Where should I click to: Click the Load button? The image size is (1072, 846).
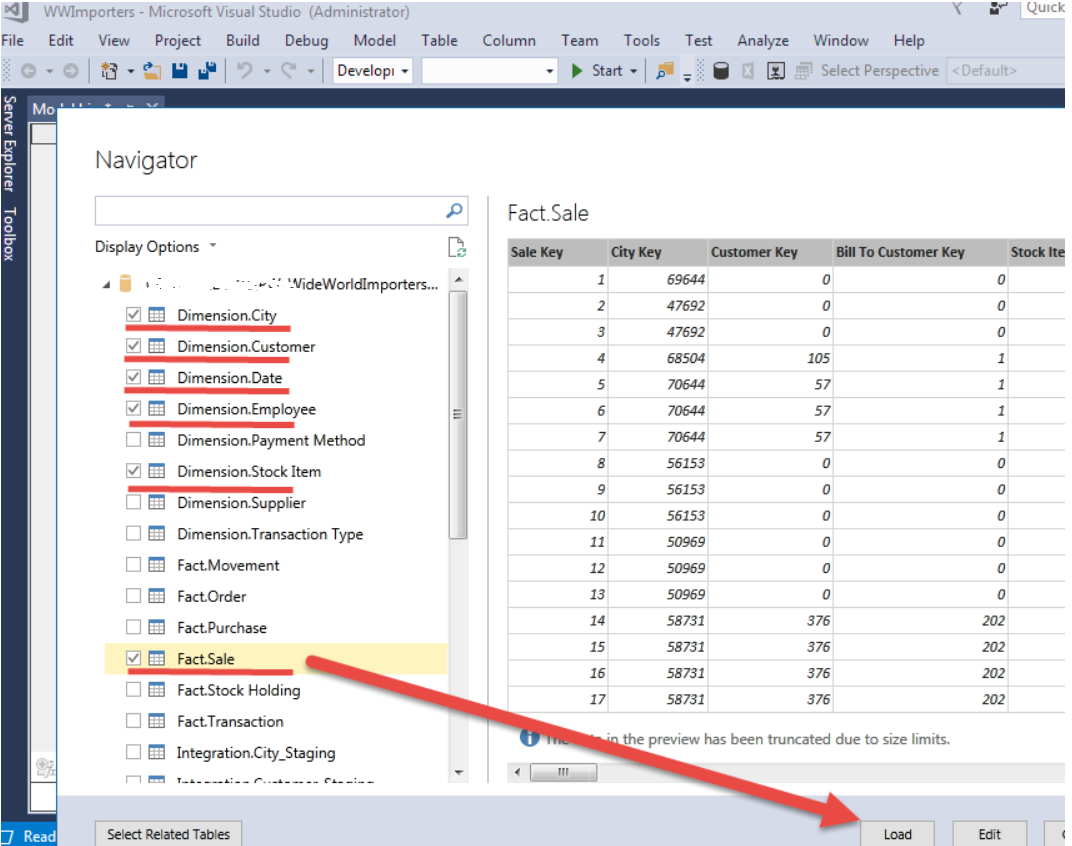point(897,834)
